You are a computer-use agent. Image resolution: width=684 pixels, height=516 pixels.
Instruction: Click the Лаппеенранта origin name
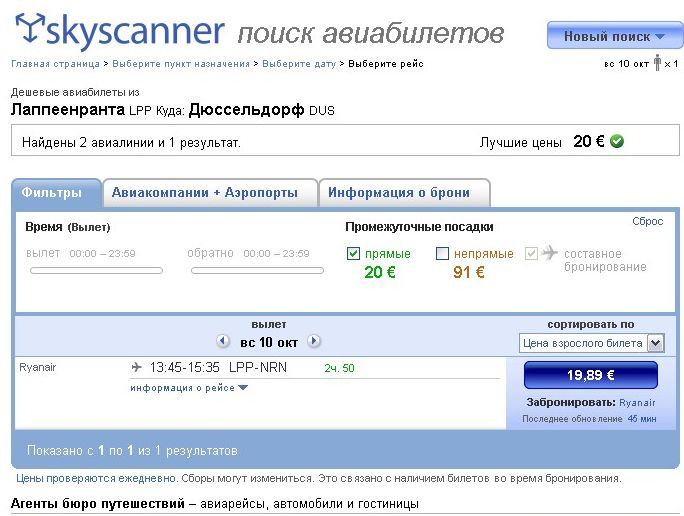pyautogui.click(x=68, y=109)
